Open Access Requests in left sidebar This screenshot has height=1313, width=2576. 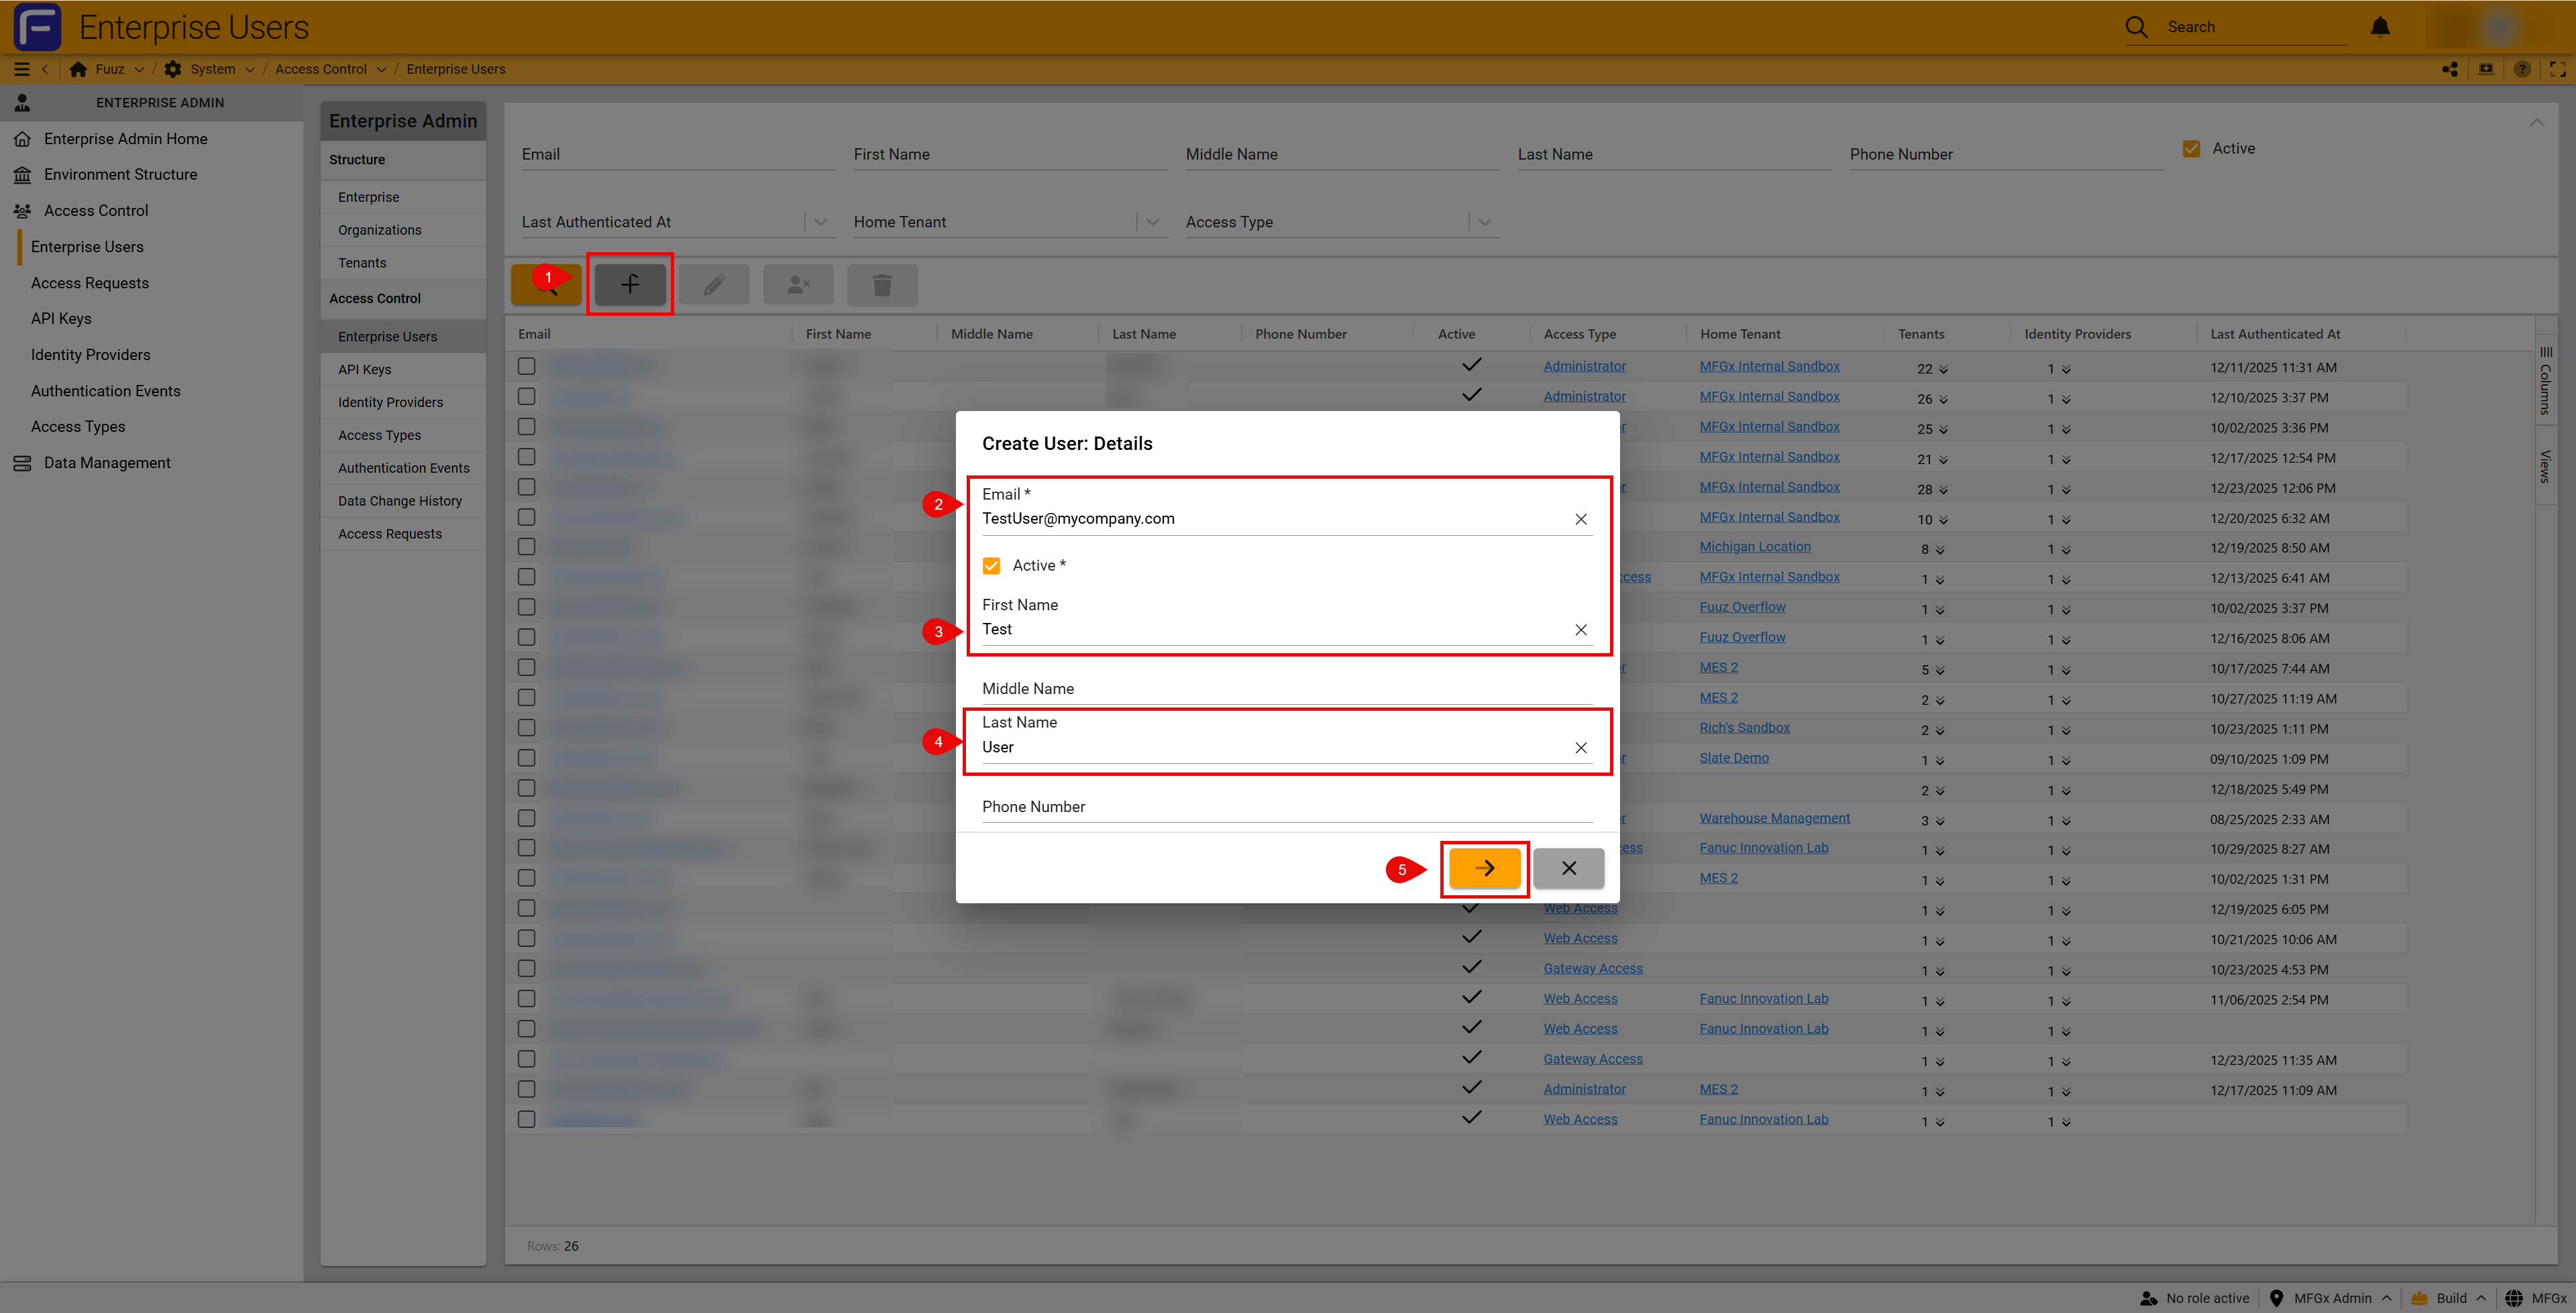[89, 283]
